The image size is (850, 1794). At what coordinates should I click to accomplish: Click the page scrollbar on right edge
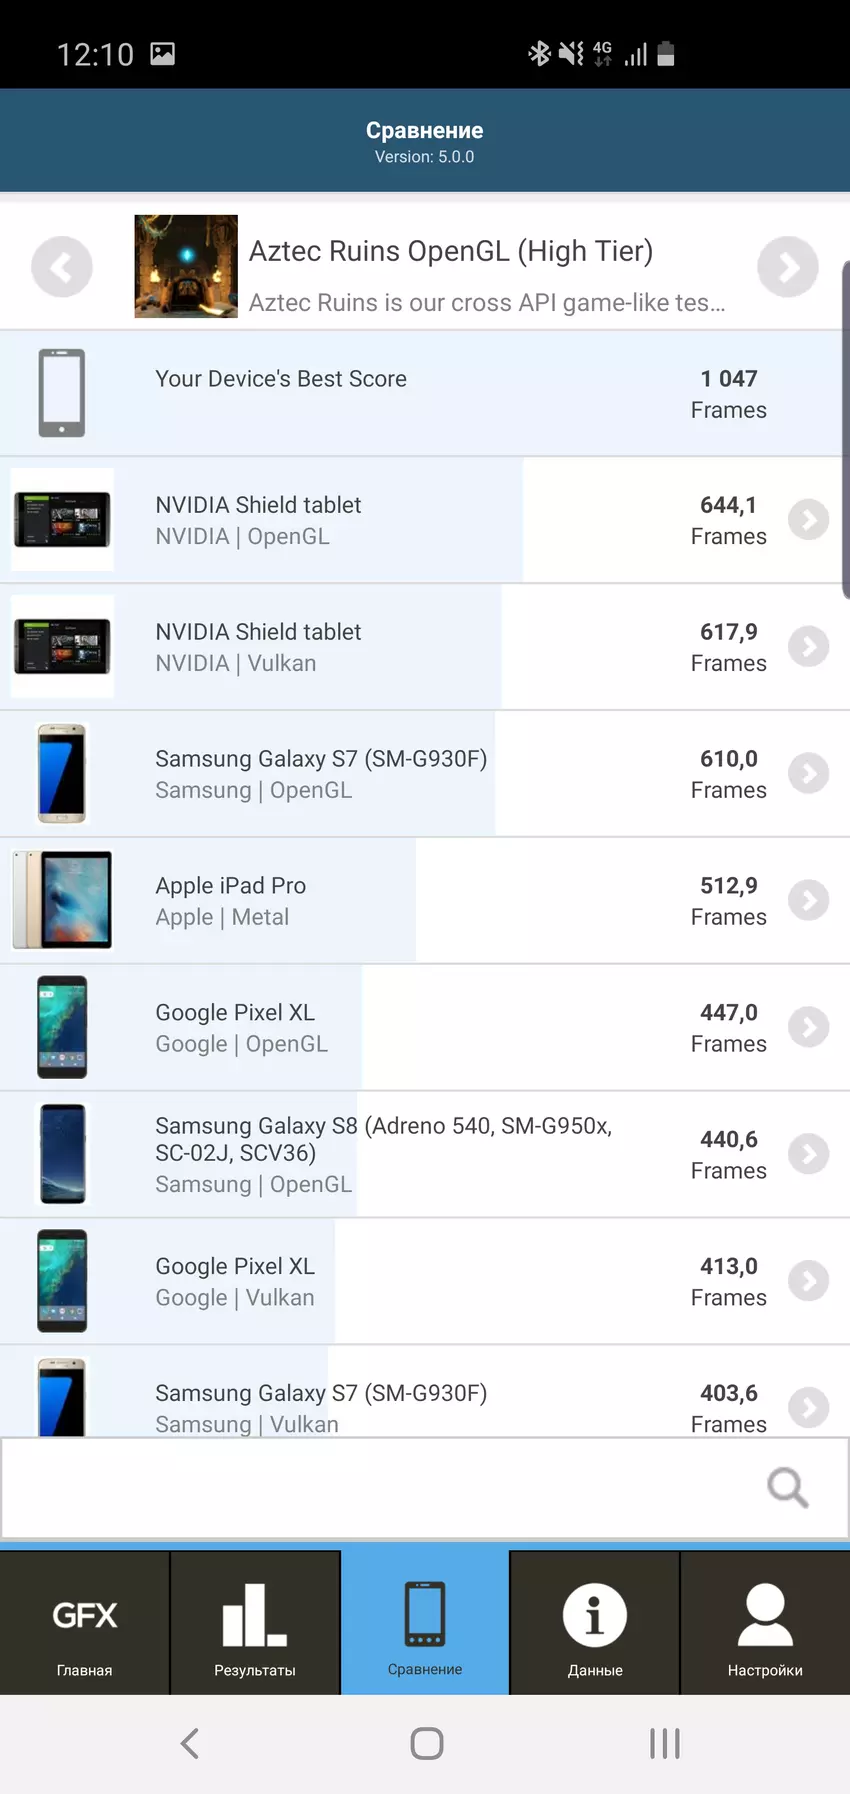point(845,430)
